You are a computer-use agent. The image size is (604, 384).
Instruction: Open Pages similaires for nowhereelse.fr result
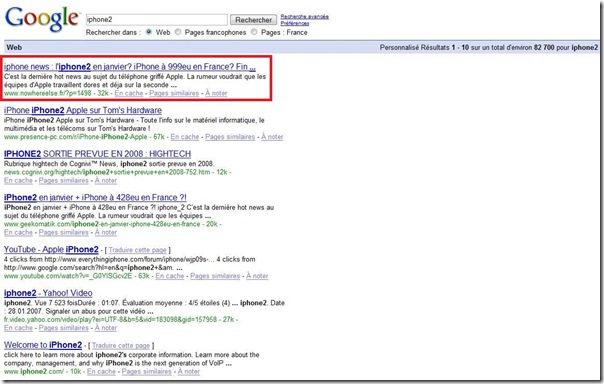point(174,93)
